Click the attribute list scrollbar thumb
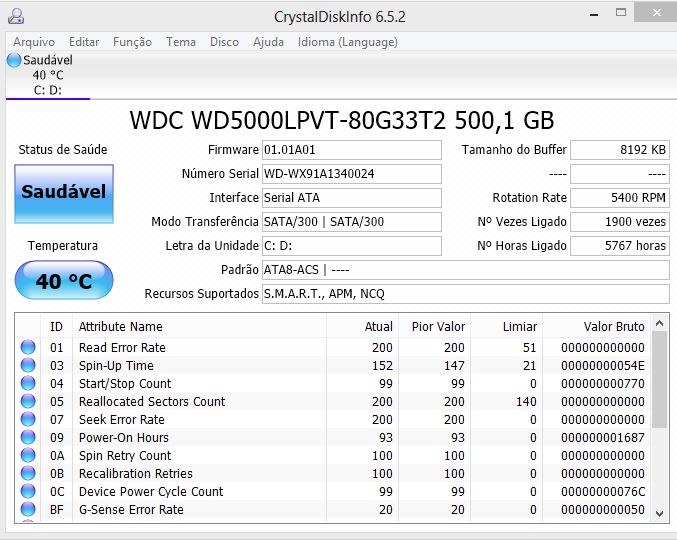Image resolution: width=677 pixels, height=540 pixels. point(659,380)
